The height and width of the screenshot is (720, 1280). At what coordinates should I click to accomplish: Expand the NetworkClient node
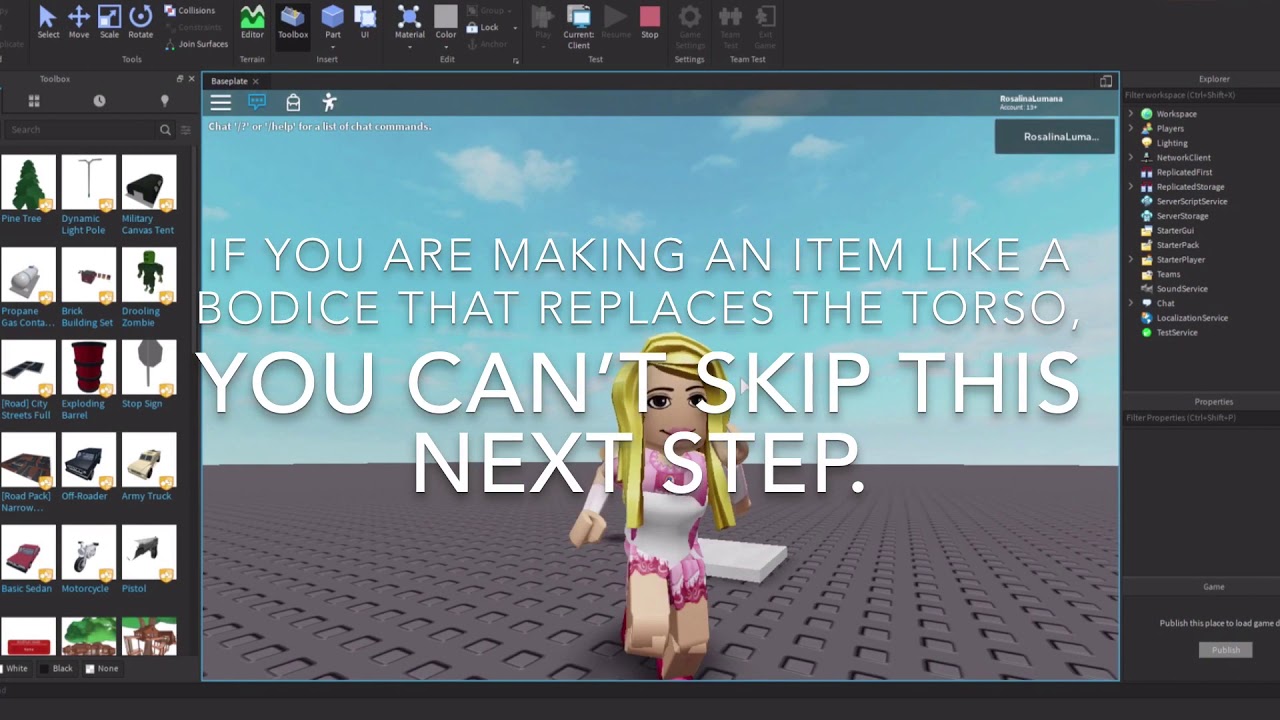click(1131, 157)
